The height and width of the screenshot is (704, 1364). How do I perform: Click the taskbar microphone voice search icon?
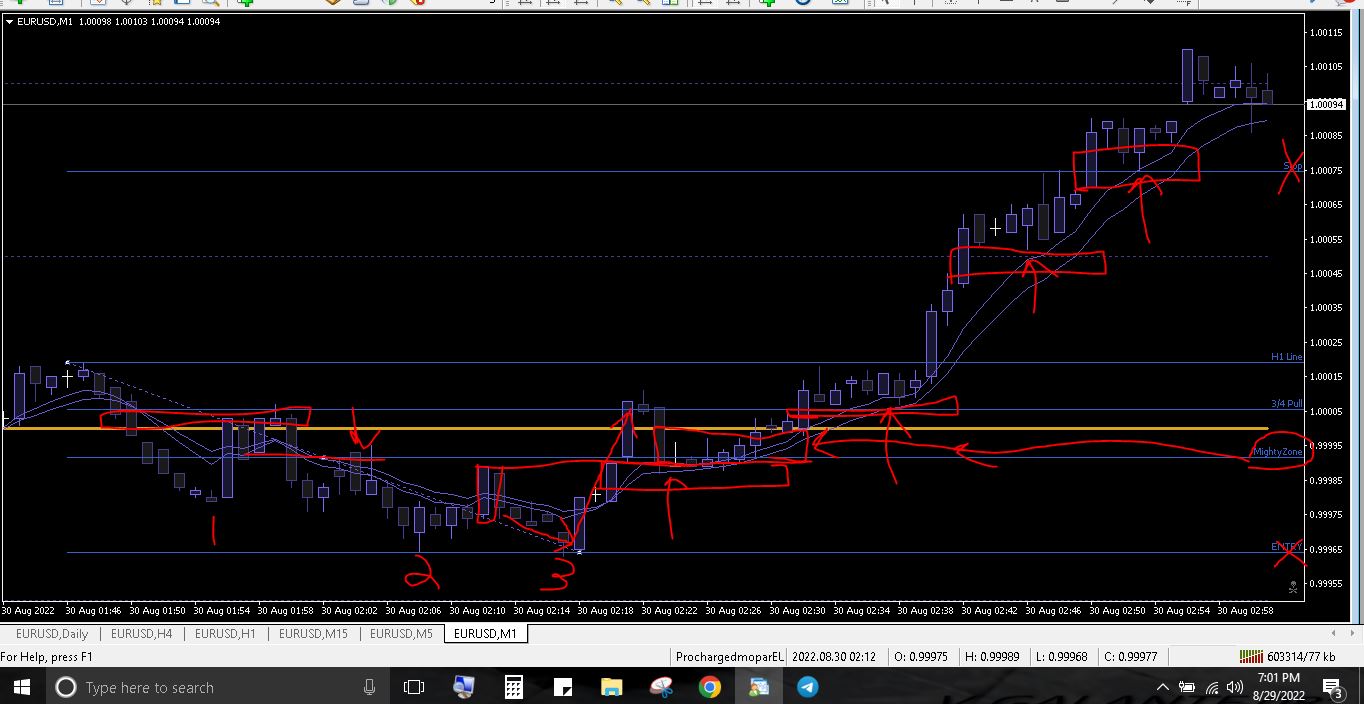pos(369,687)
